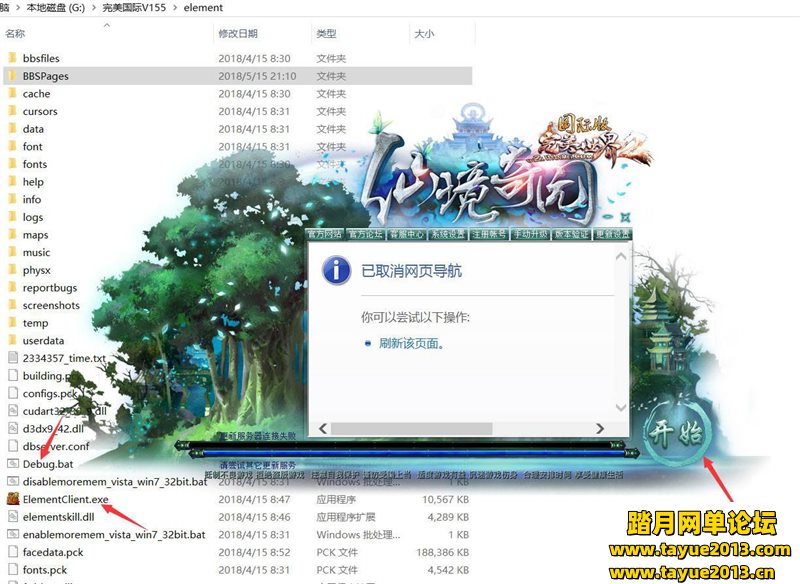
Task: Open 手动升级 in the launcher menu
Action: (530, 234)
